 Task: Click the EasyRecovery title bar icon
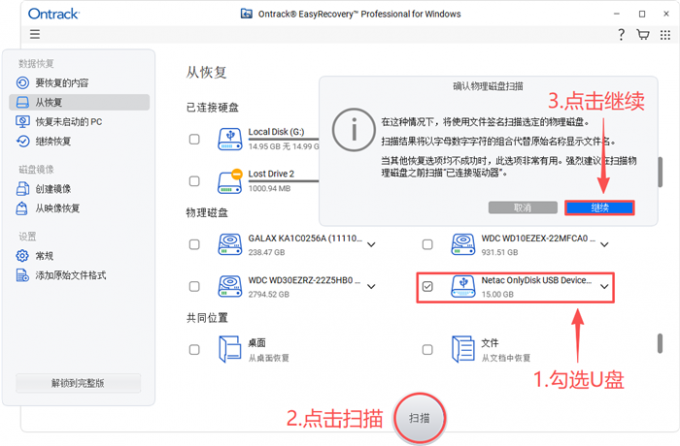246,14
